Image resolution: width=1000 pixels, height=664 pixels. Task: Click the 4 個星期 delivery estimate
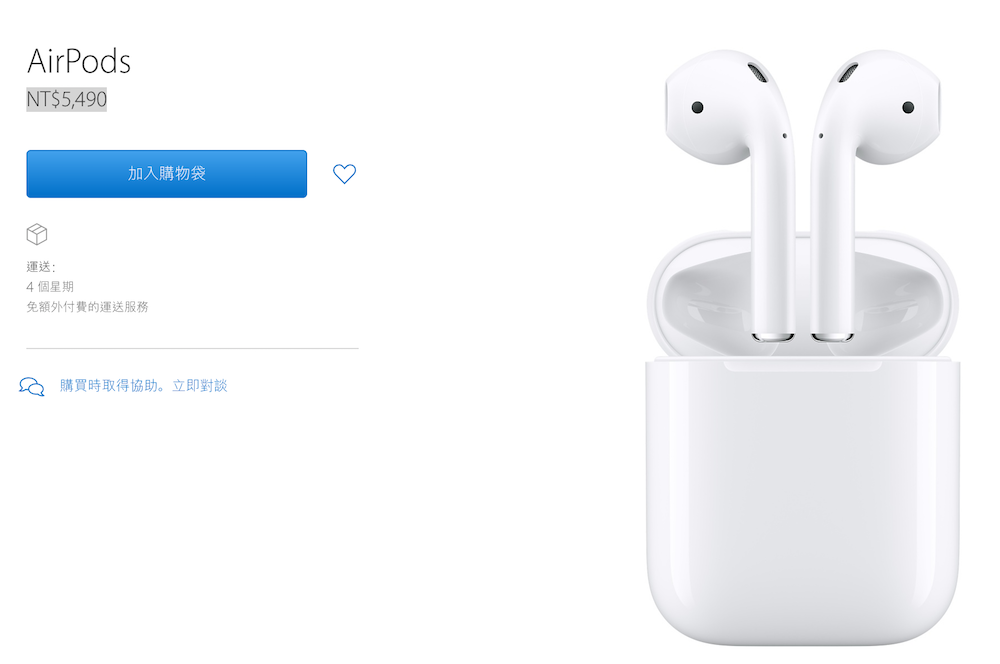coord(50,286)
